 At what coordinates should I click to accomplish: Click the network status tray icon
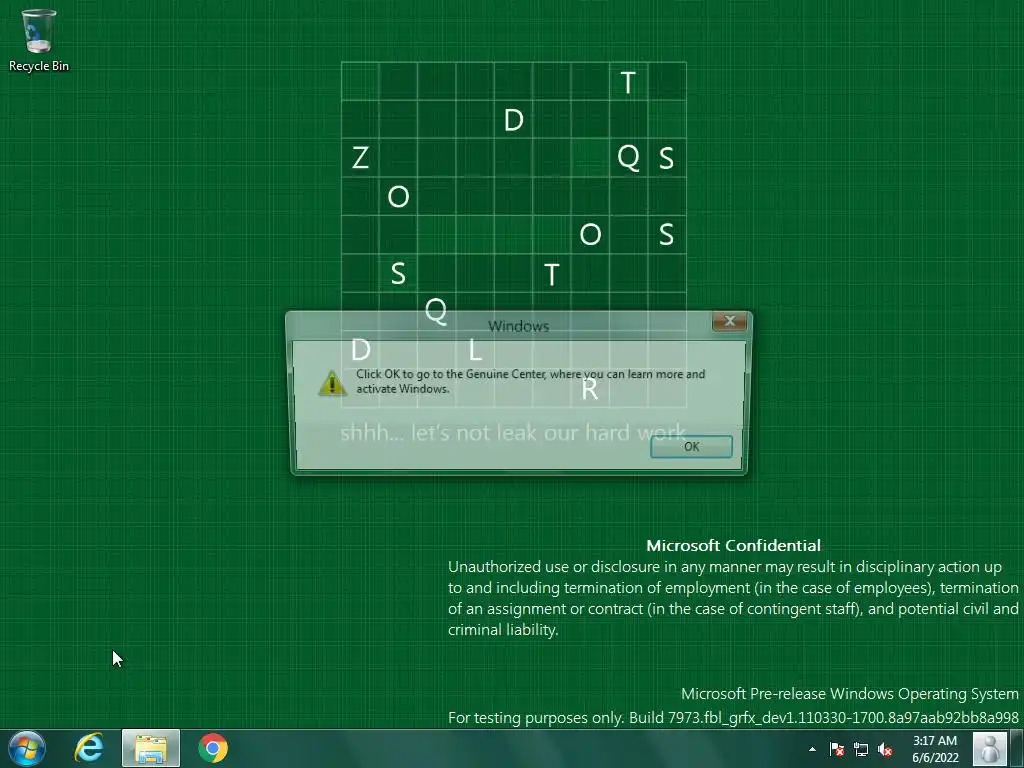(x=861, y=749)
